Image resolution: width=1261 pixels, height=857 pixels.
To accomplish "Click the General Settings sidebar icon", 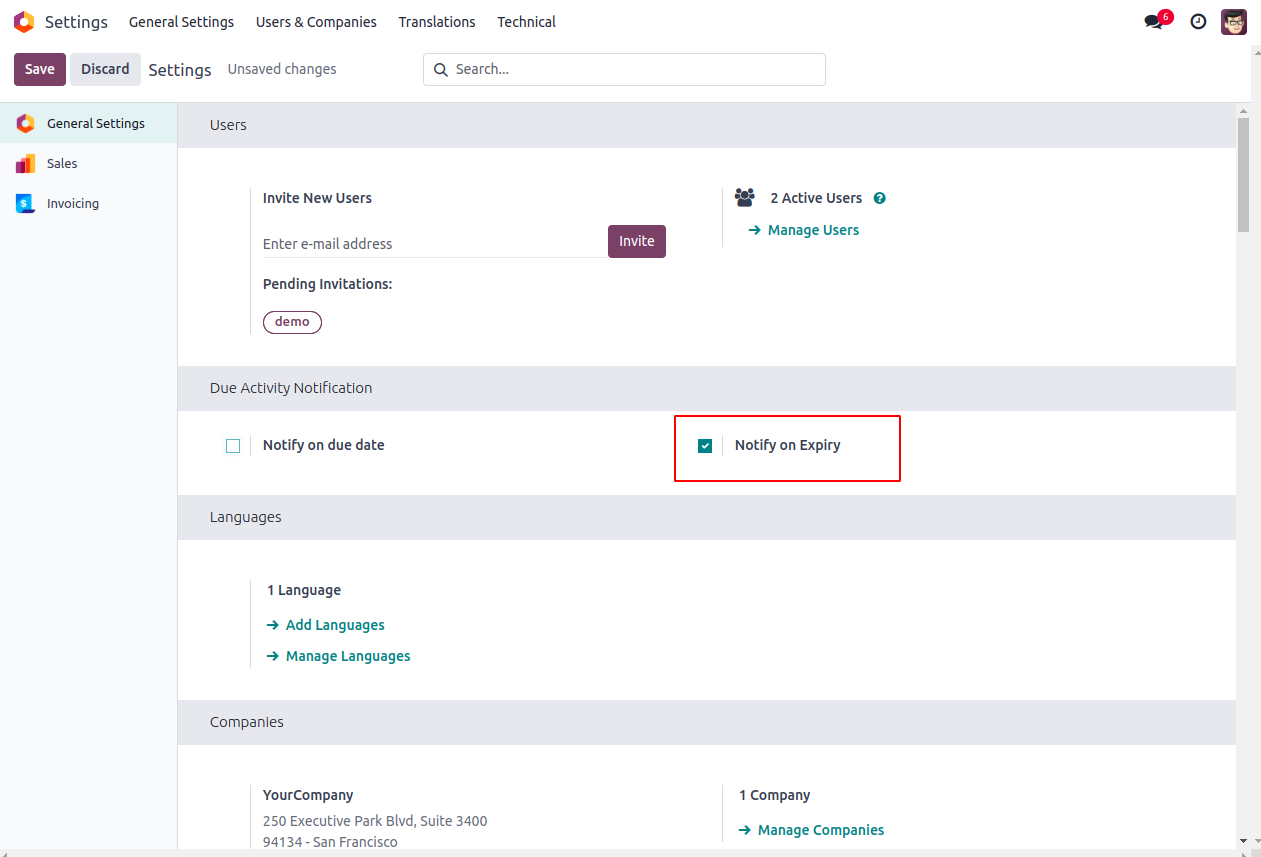I will [25, 124].
